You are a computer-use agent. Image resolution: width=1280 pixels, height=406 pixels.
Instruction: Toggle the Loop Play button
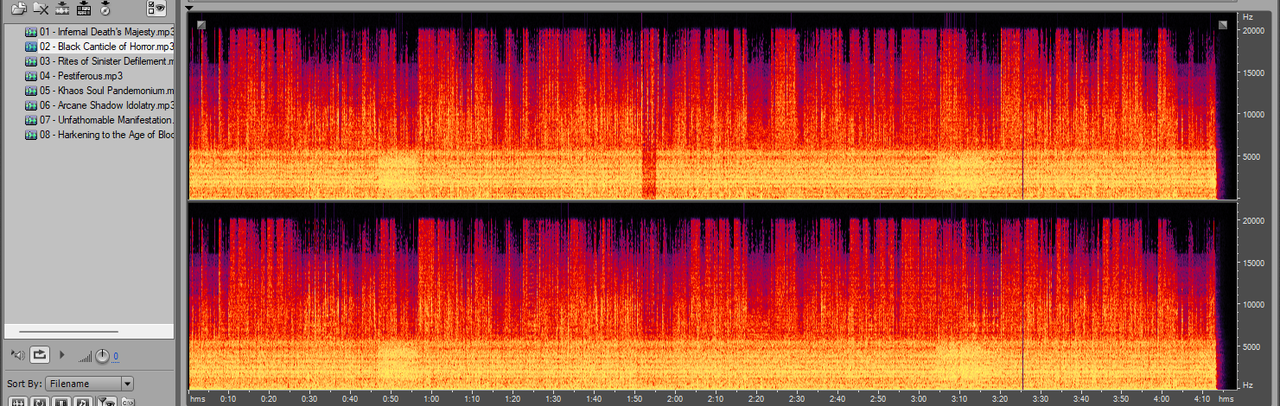point(40,354)
